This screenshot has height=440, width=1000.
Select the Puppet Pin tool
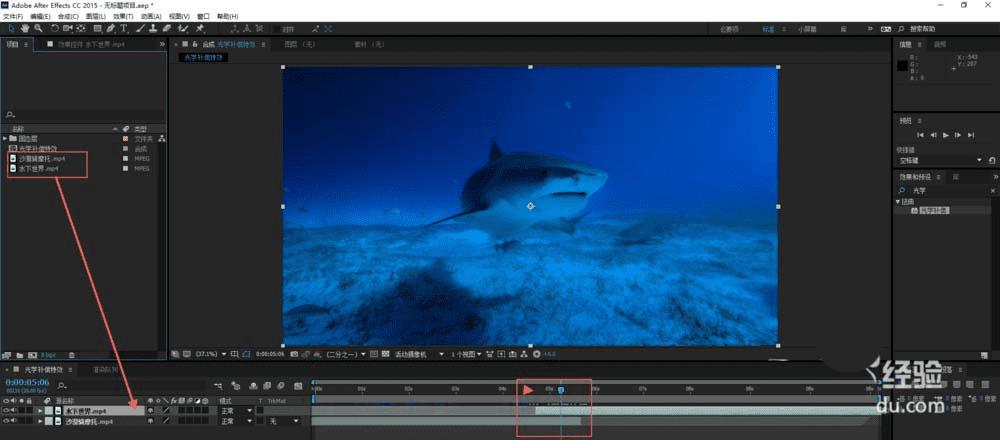tap(200, 29)
